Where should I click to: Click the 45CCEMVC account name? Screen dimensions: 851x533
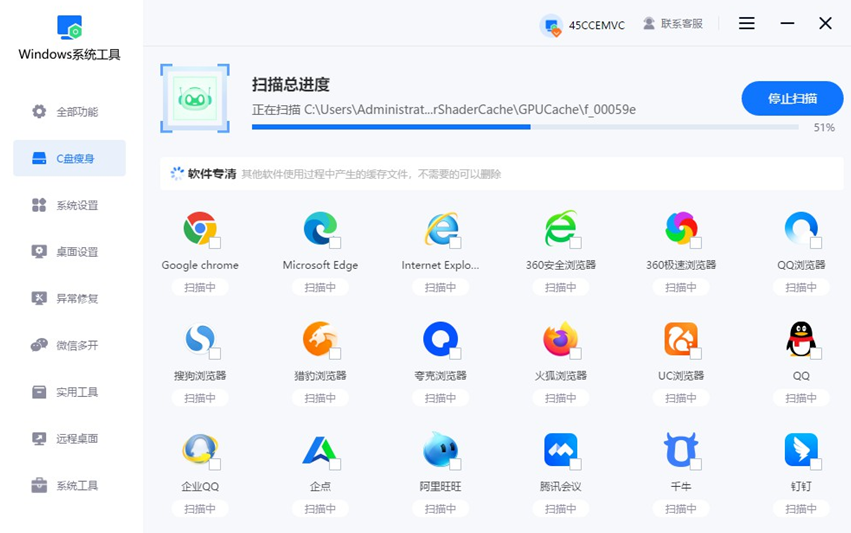coord(596,26)
